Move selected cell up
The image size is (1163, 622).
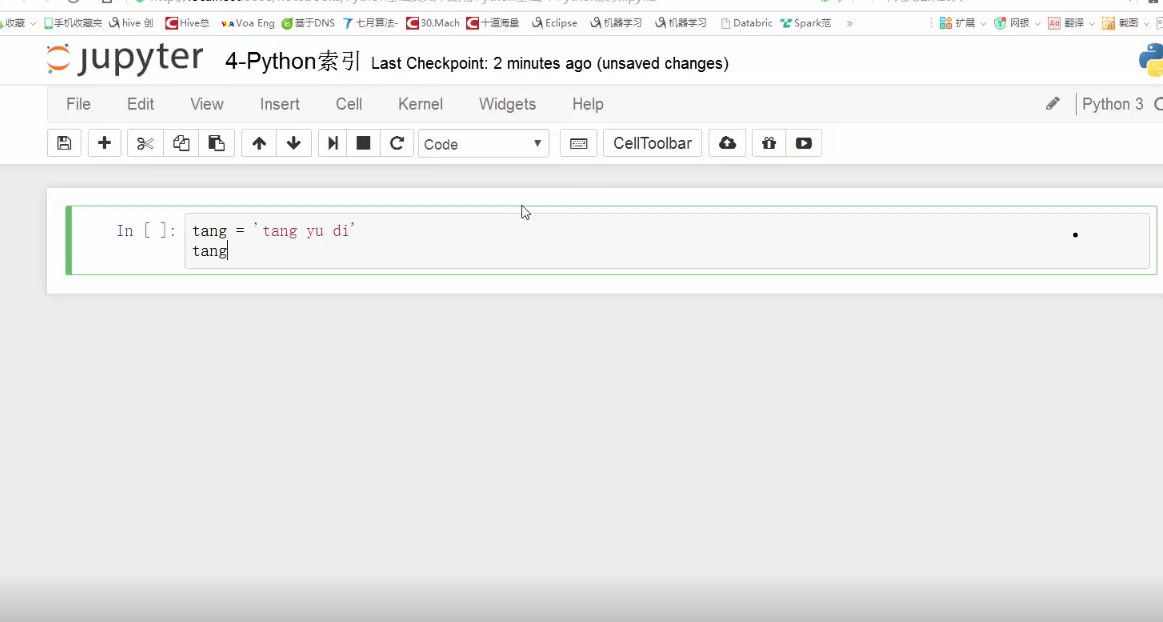259,143
